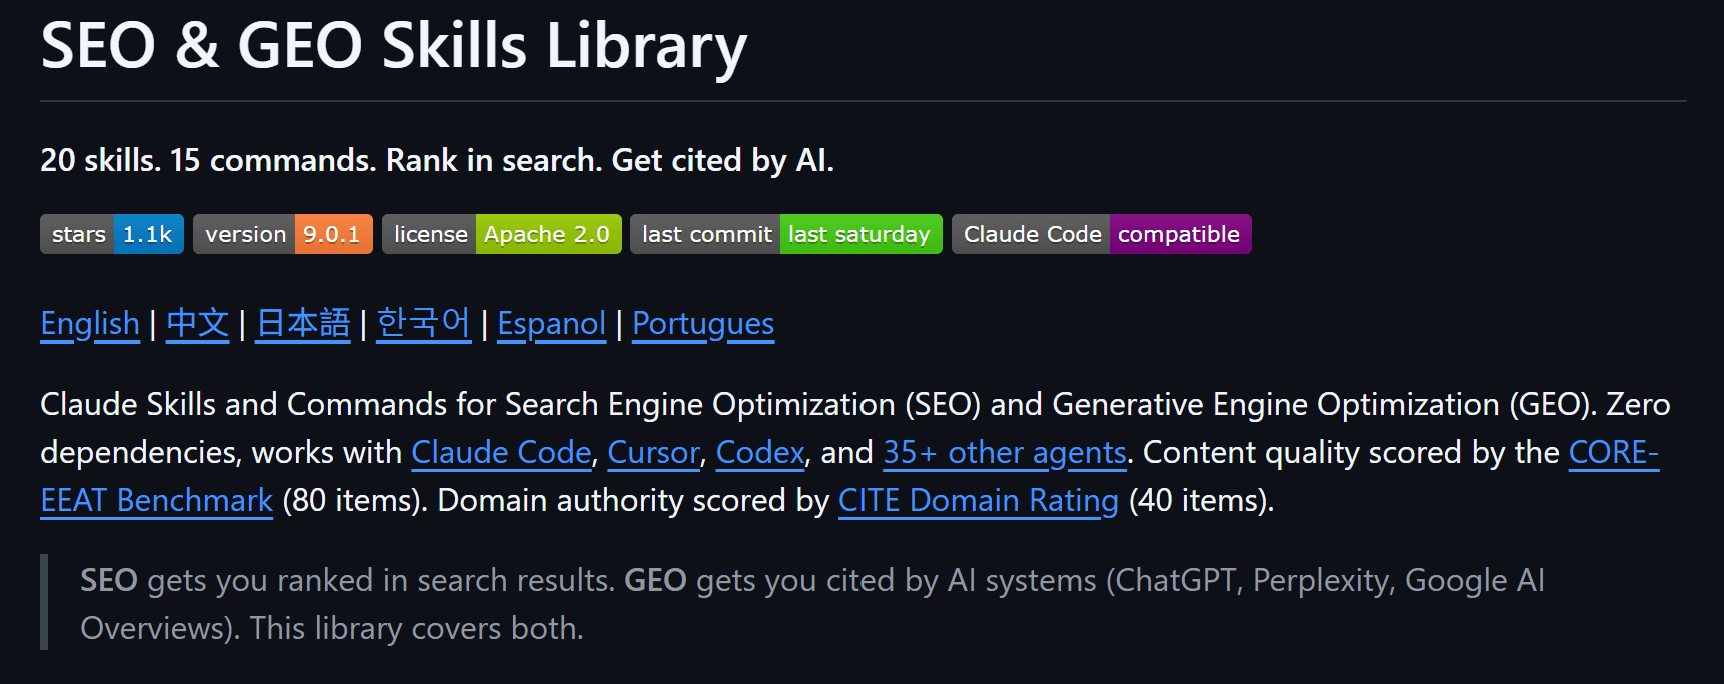Viewport: 1724px width, 684px height.
Task: Open the stars 1.1k badge
Action: (112, 234)
